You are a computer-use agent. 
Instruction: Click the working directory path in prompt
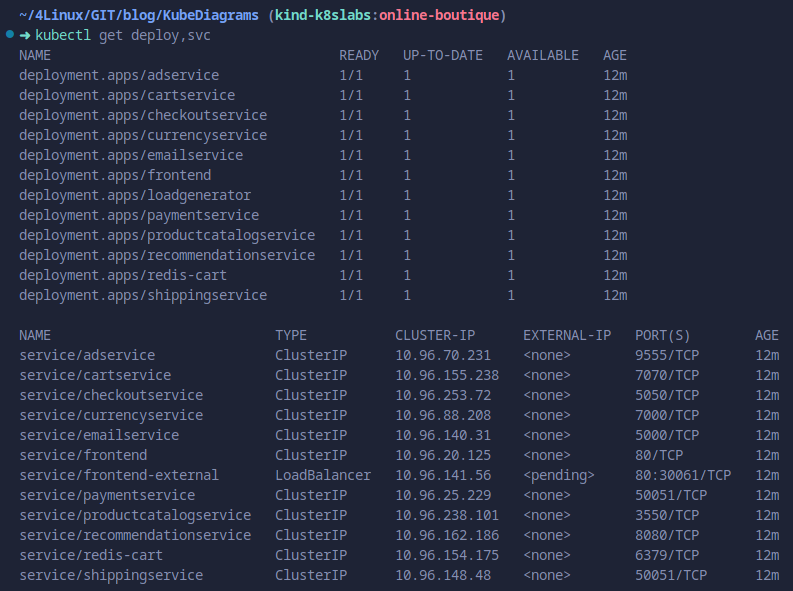click(140, 15)
